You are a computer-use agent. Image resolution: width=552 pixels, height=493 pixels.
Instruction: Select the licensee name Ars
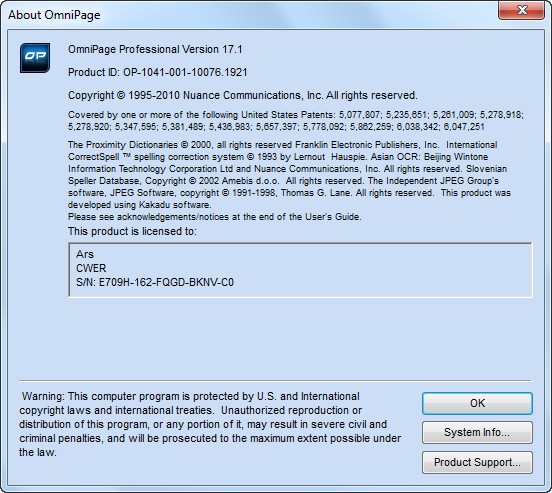[85, 254]
